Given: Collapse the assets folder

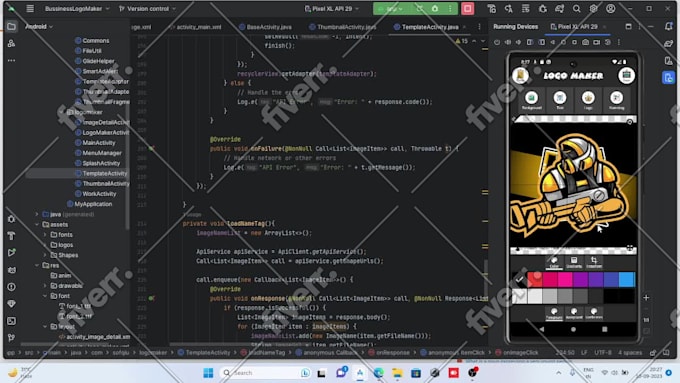Looking at the screenshot, I should pos(37,225).
